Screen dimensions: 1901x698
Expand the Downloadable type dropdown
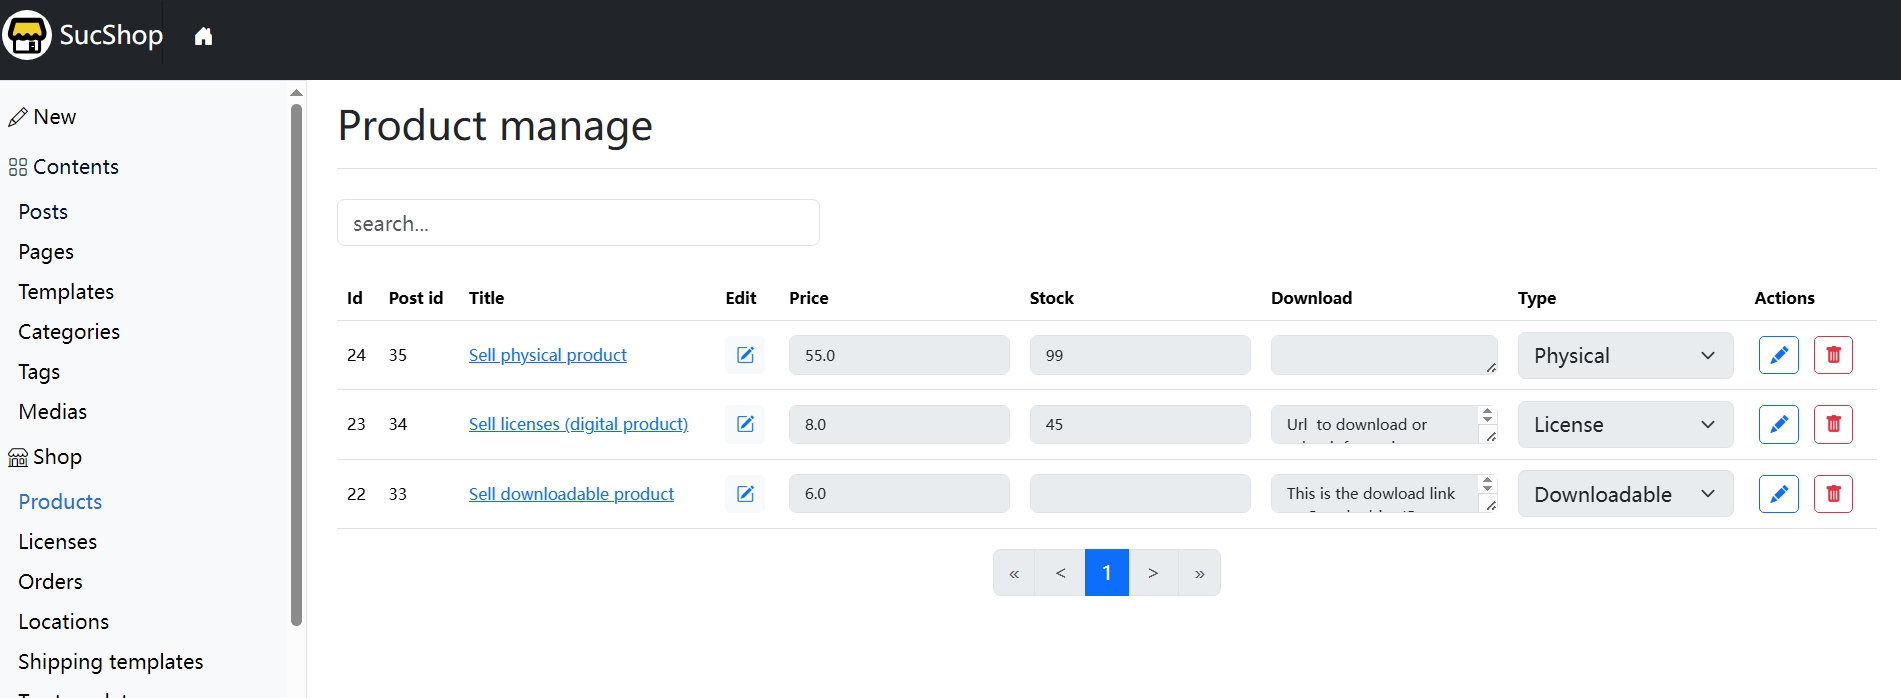coord(1624,494)
